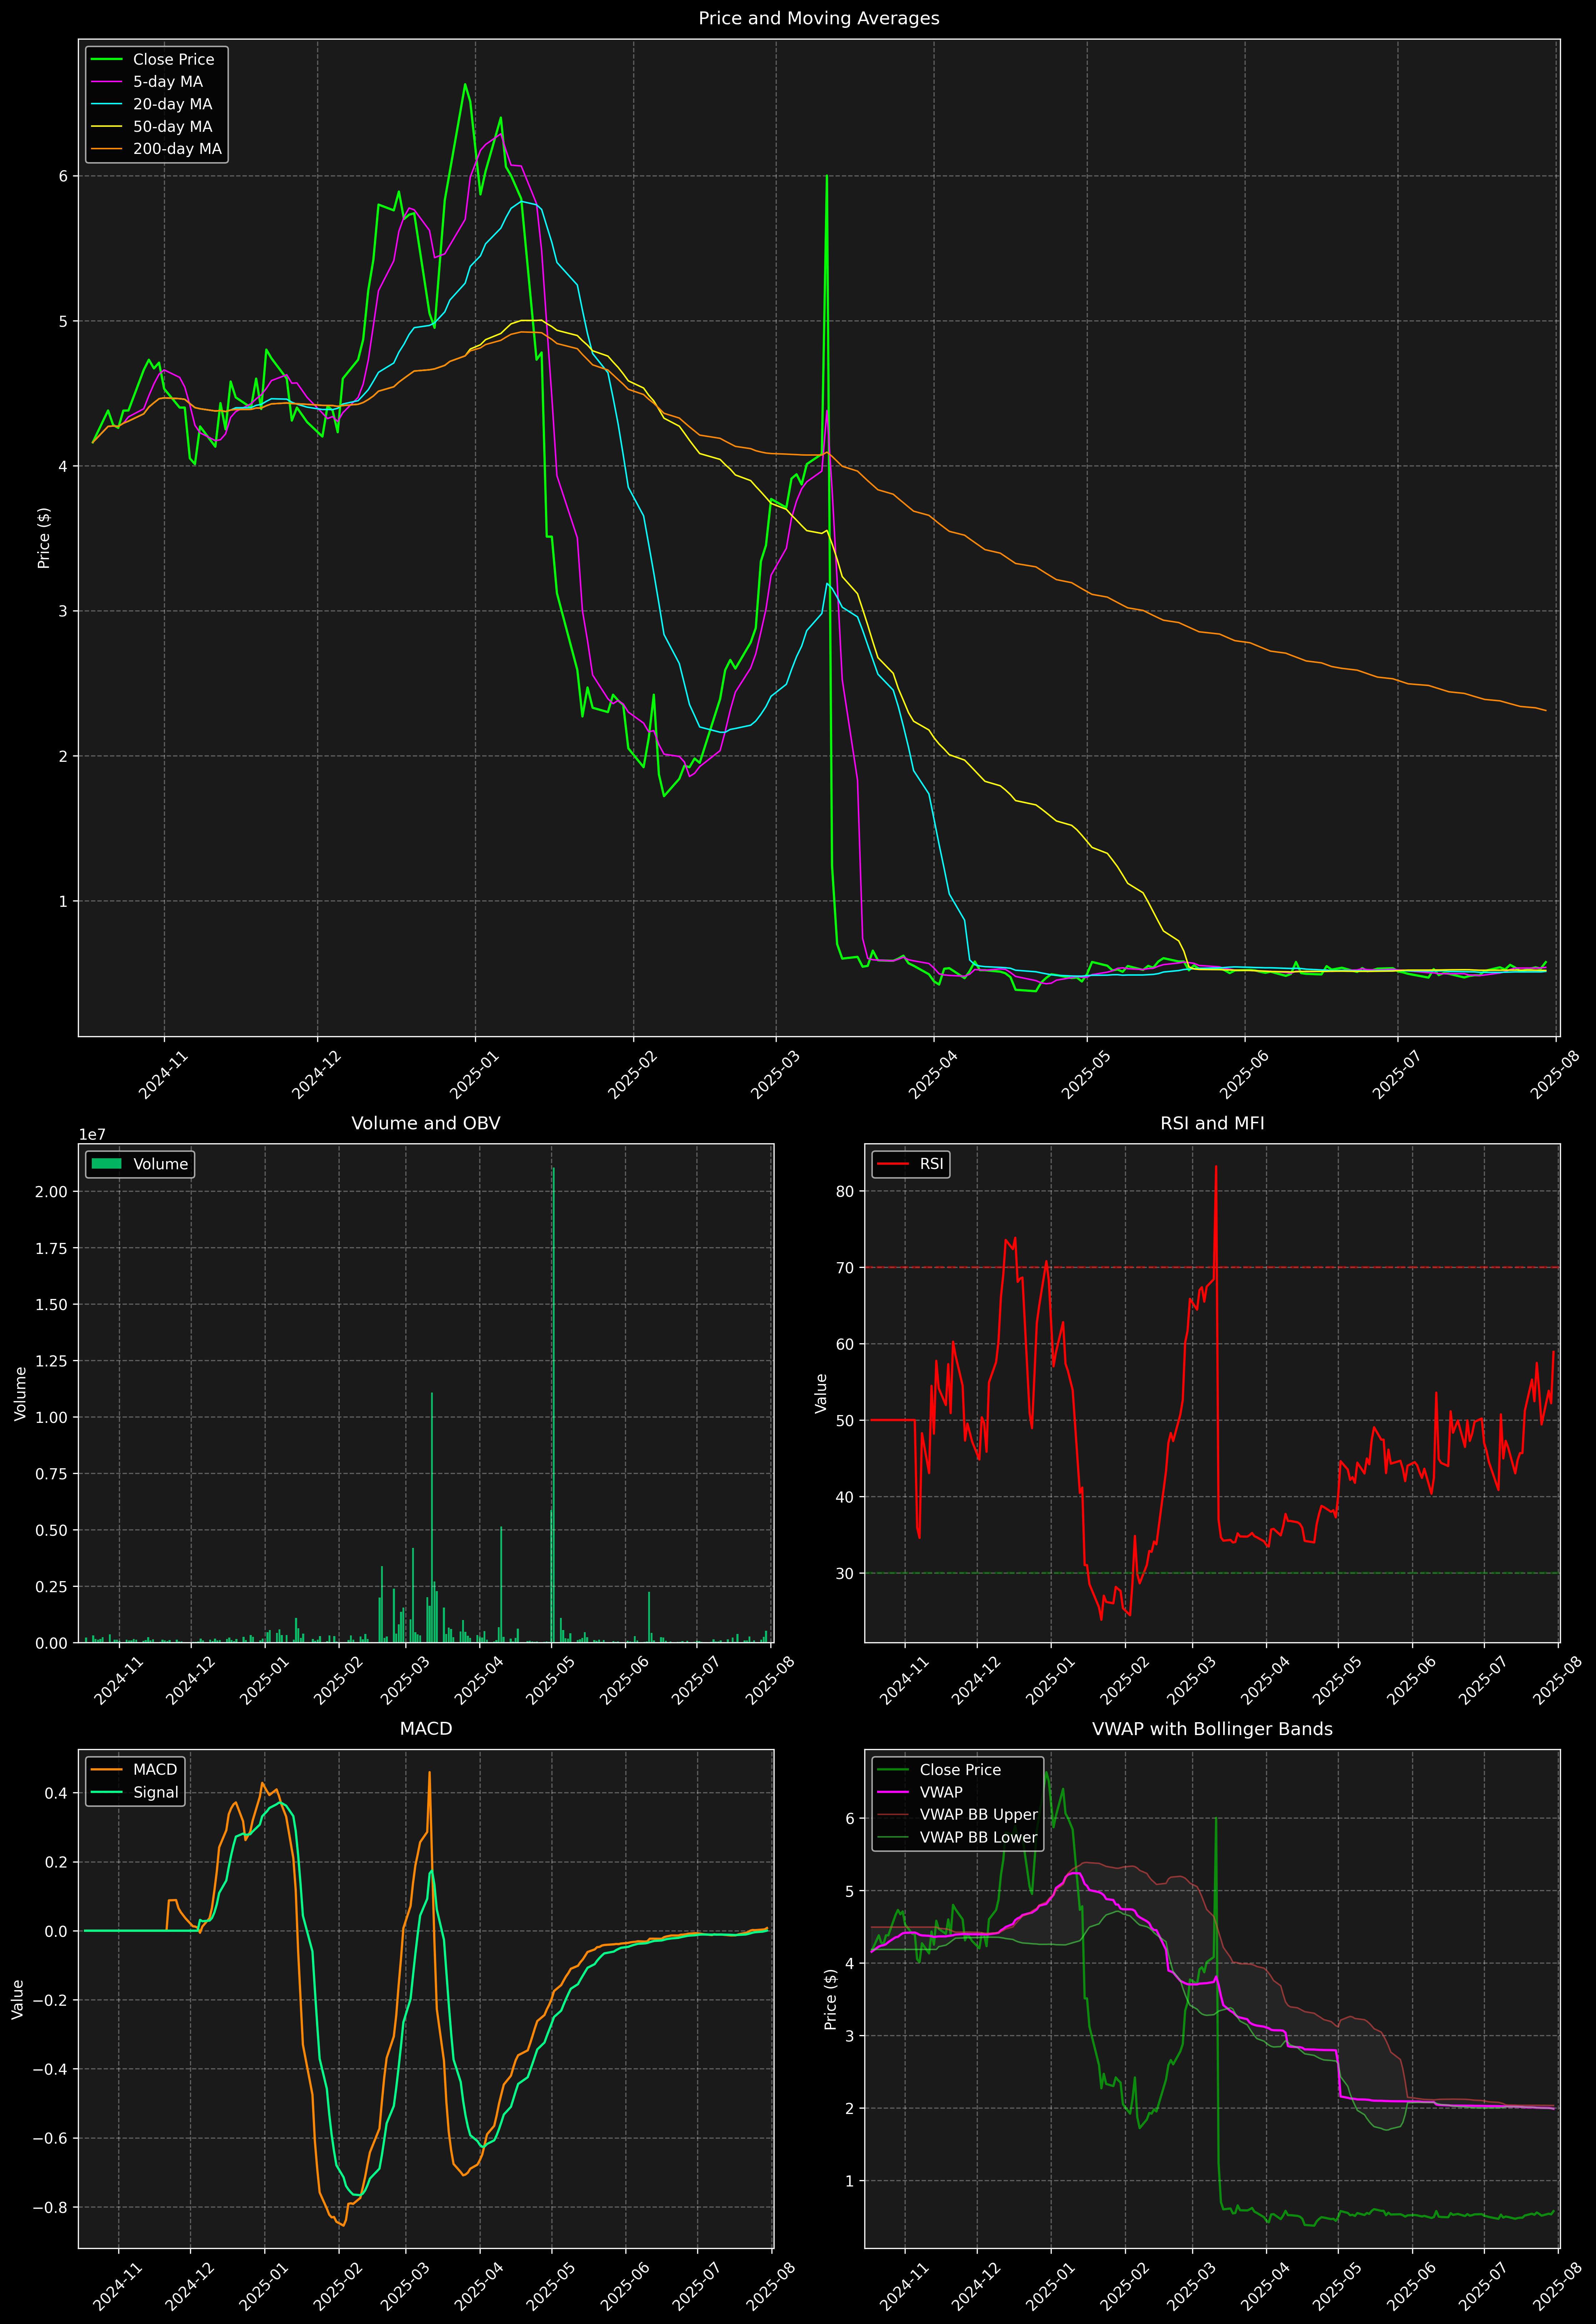The image size is (1596, 2324).
Task: Select the "5-day MA" legend entry
Action: tap(167, 82)
